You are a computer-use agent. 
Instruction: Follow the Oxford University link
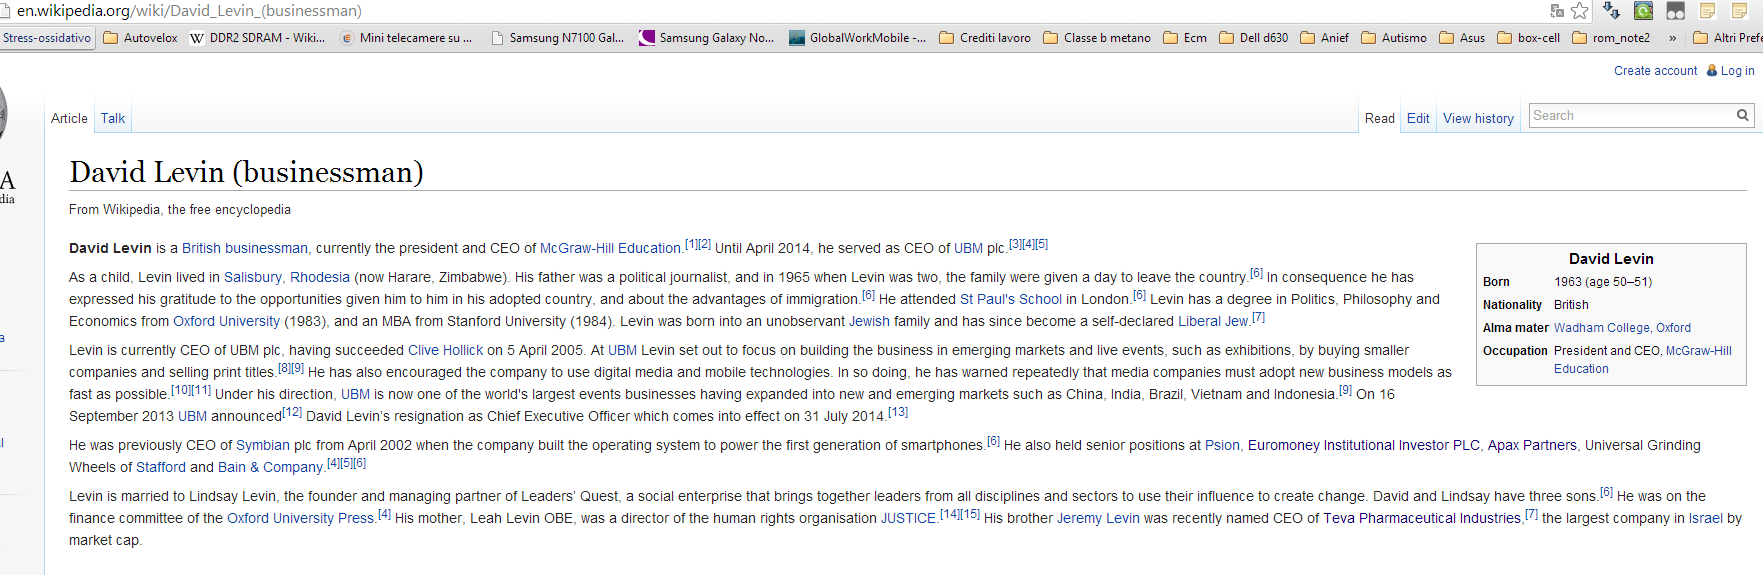click(226, 321)
